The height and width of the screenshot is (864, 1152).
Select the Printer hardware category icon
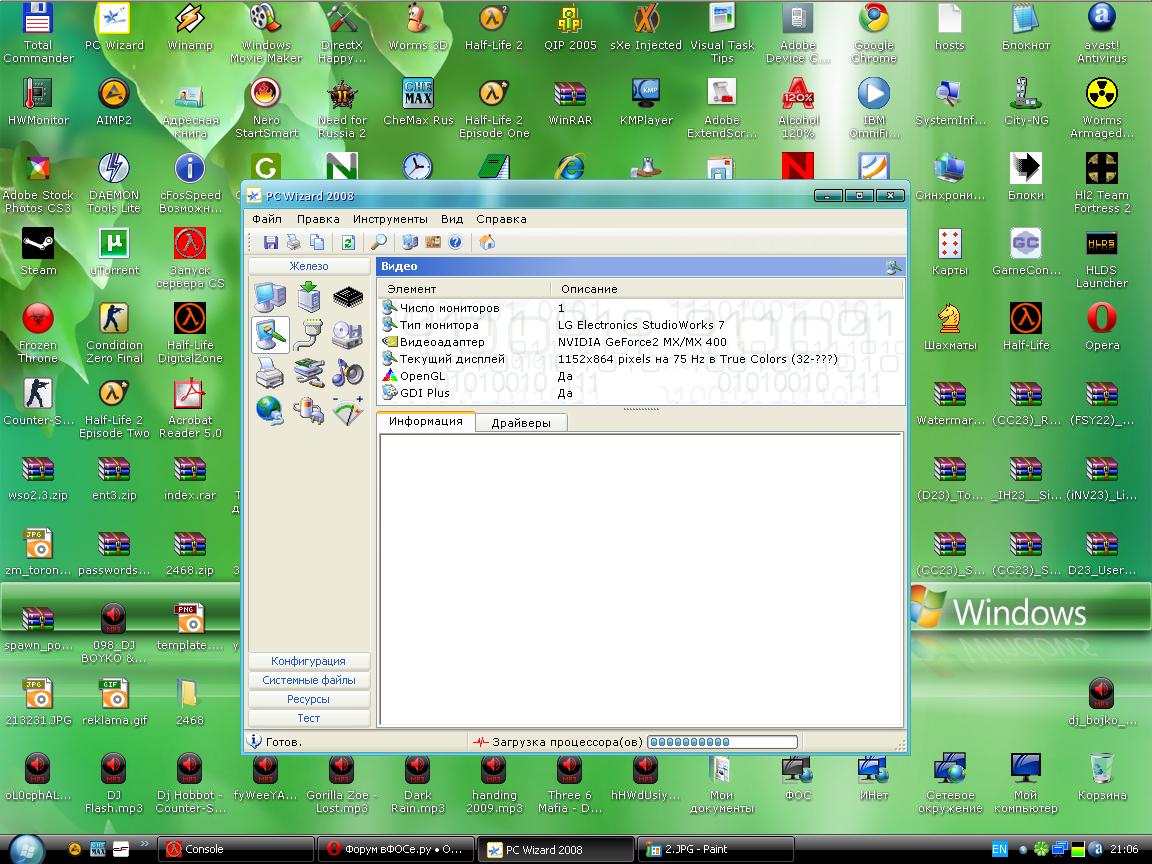click(270, 373)
